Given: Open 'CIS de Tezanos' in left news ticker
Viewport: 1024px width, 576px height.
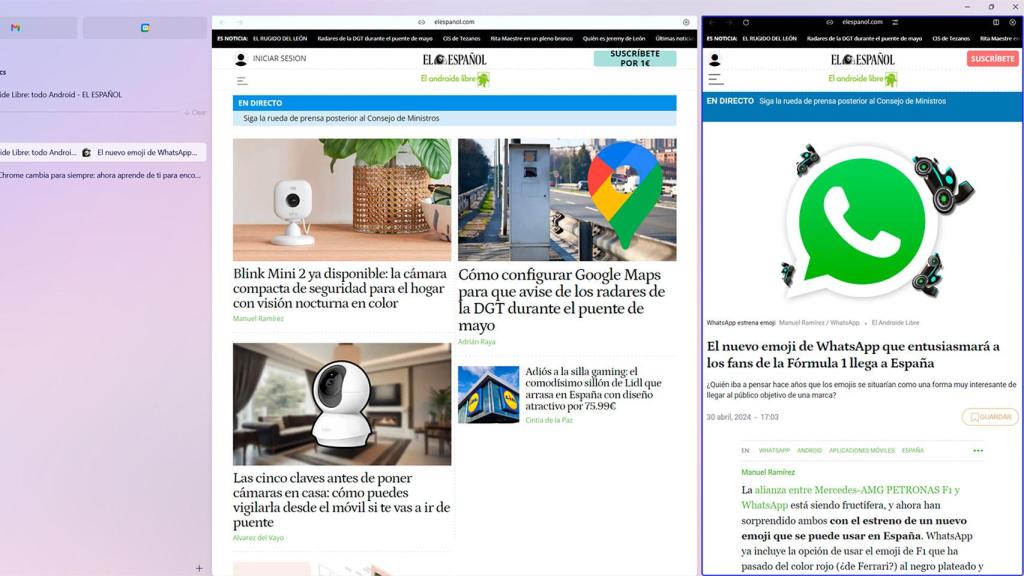Looking at the screenshot, I should tap(461, 39).
